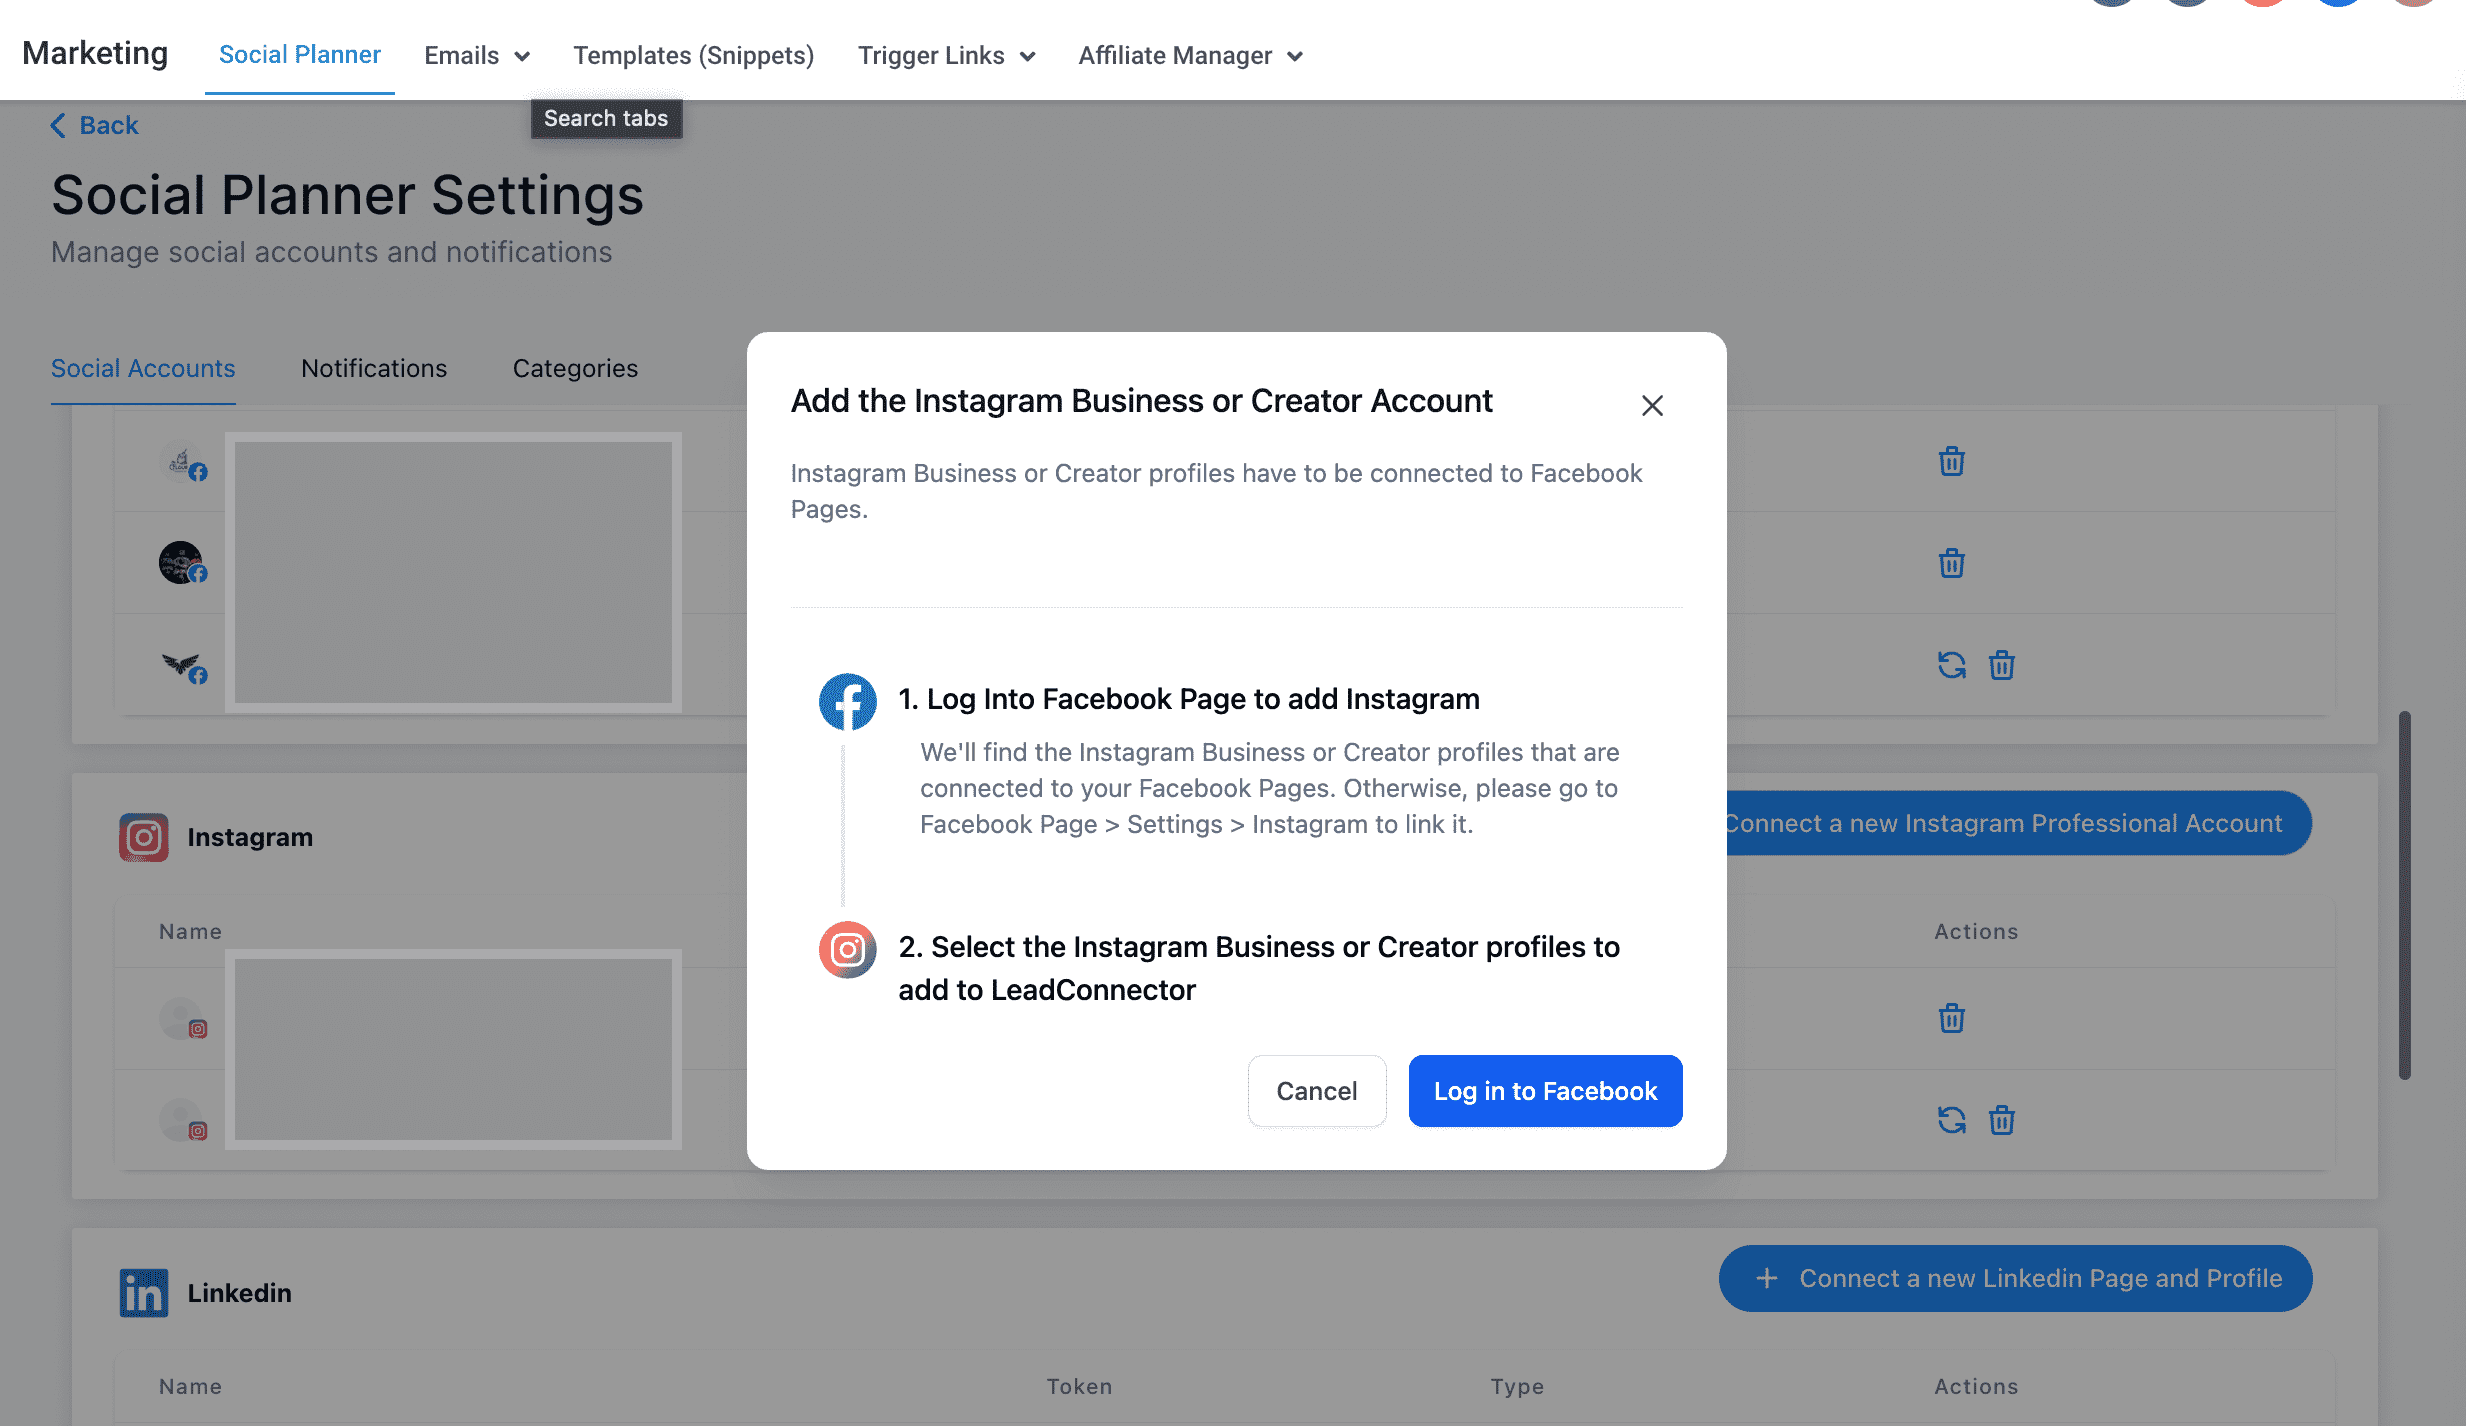
Task: Switch to the Notifications tab
Action: click(x=374, y=369)
